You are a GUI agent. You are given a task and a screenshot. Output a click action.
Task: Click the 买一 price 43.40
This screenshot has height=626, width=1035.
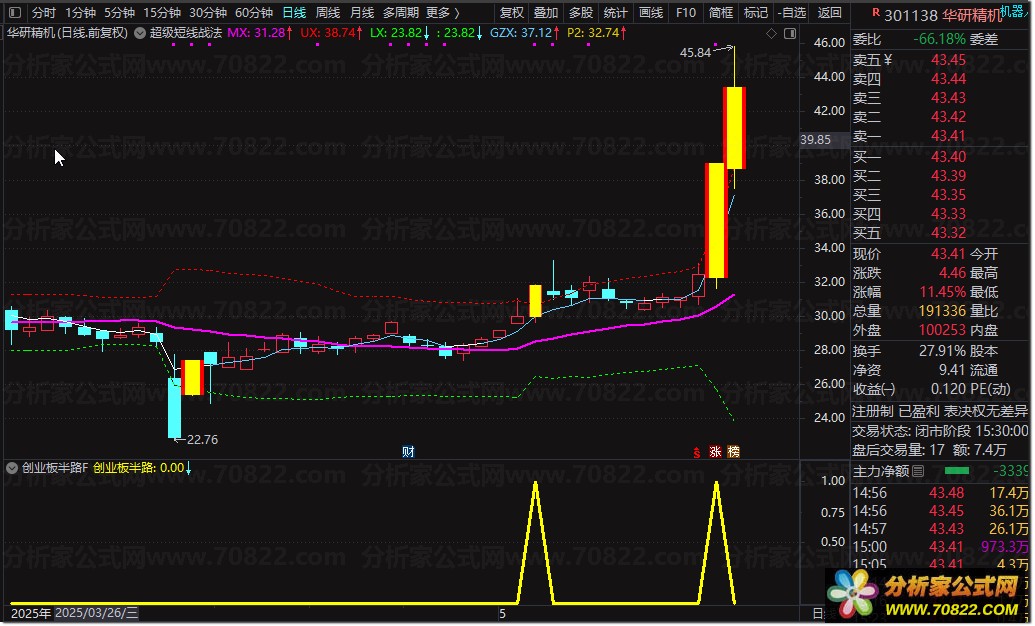[948, 156]
